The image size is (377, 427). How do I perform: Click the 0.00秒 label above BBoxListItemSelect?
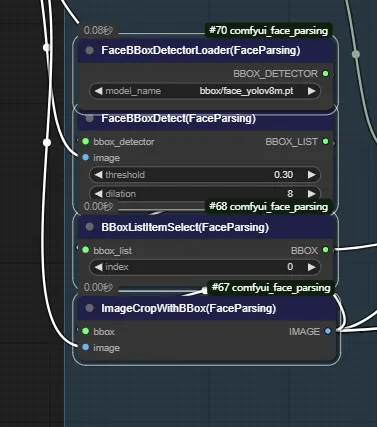click(98, 206)
